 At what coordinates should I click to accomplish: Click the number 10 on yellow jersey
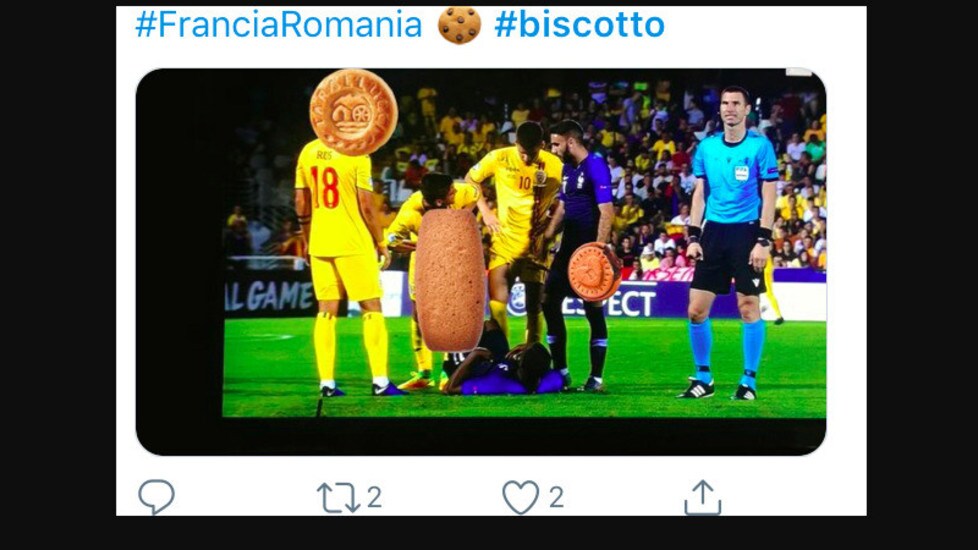pyautogui.click(x=525, y=183)
